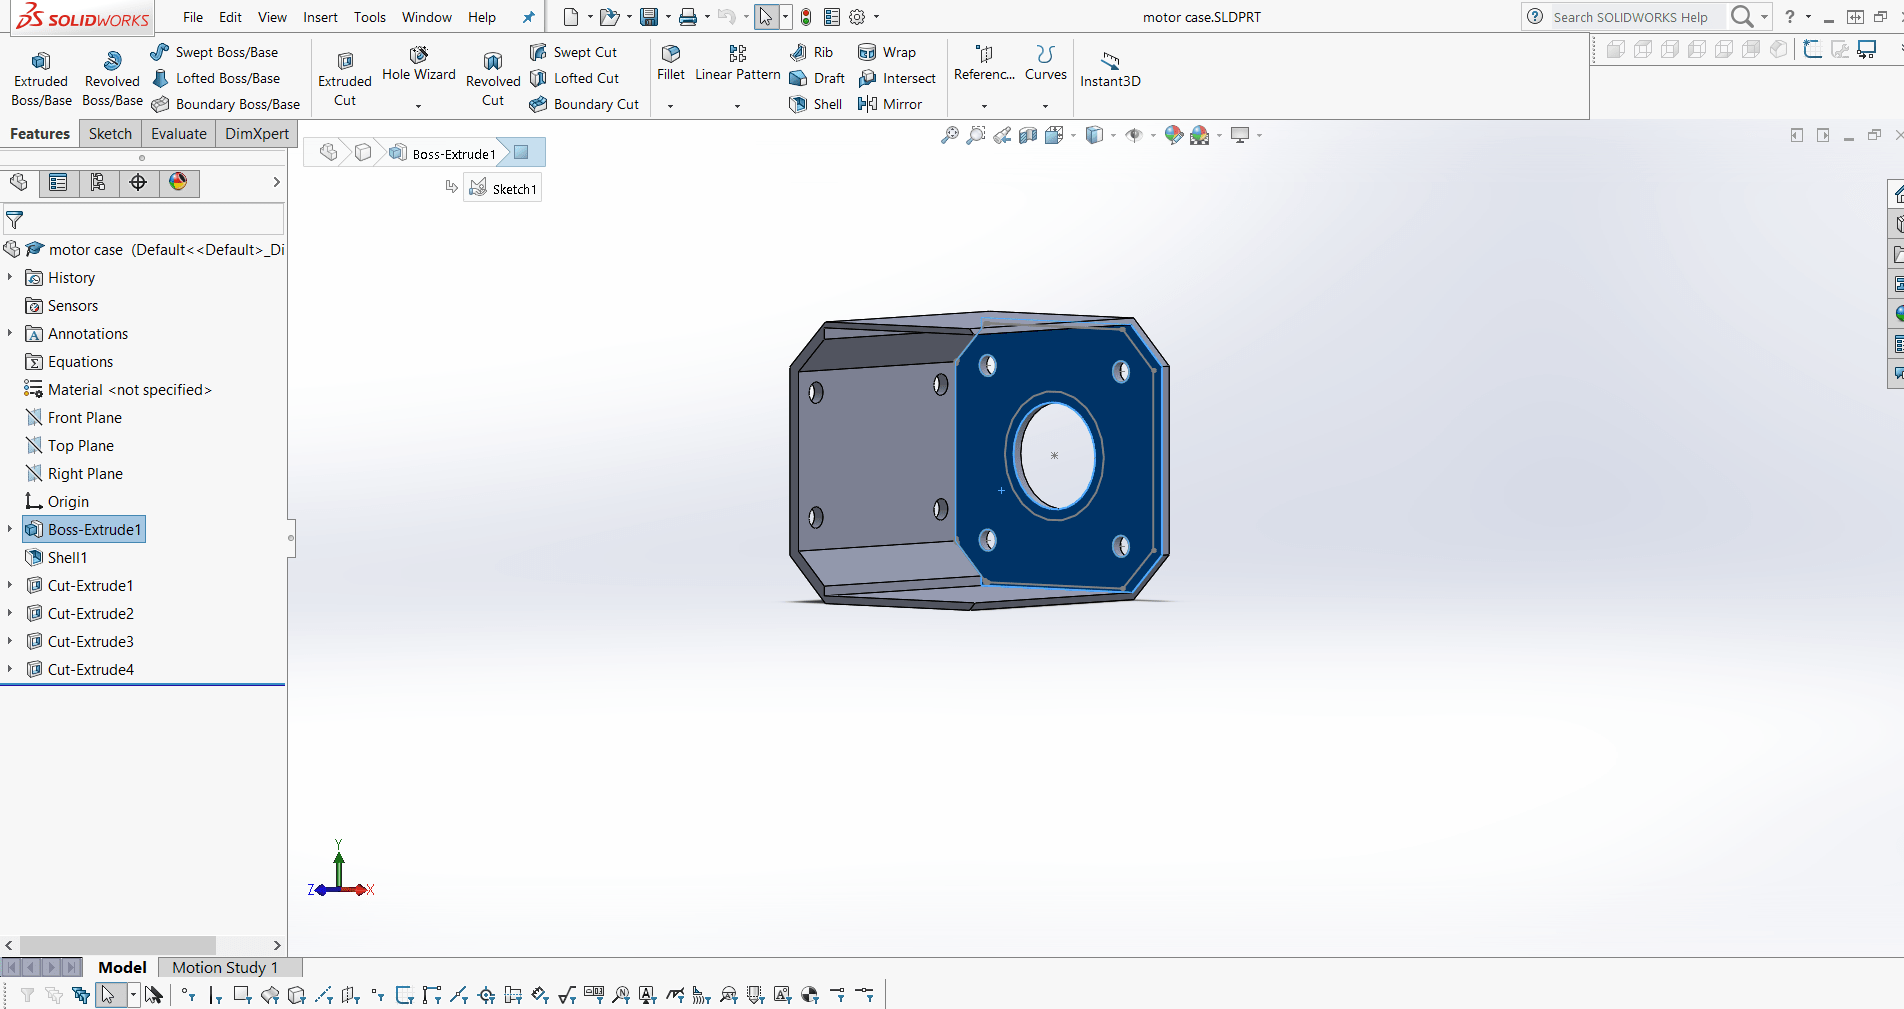Open the Curves dropdown arrow

pos(1045,105)
